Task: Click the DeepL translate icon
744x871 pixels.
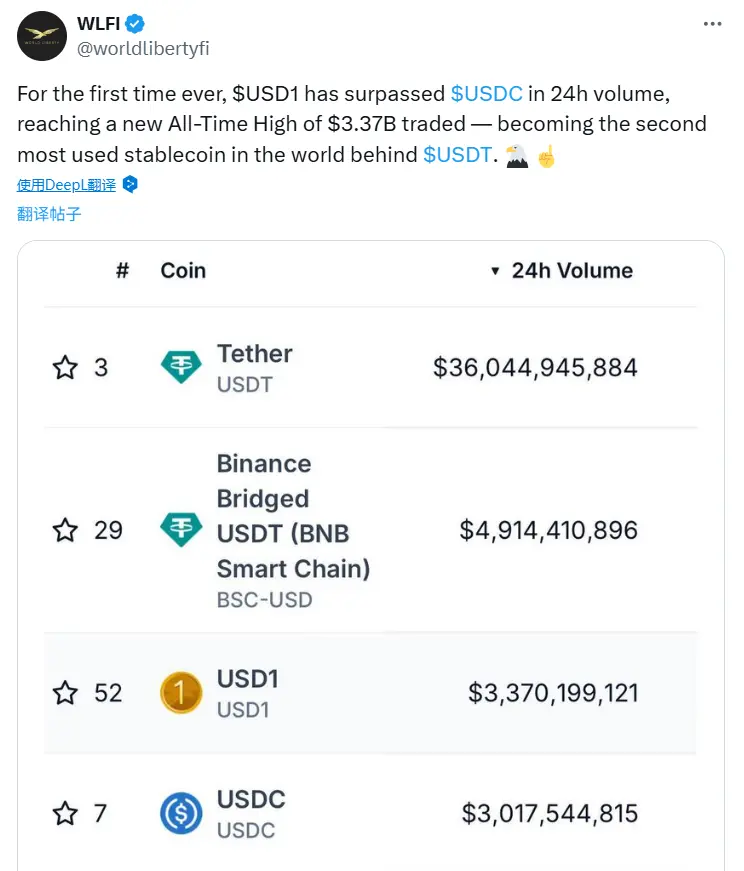Action: [130, 185]
